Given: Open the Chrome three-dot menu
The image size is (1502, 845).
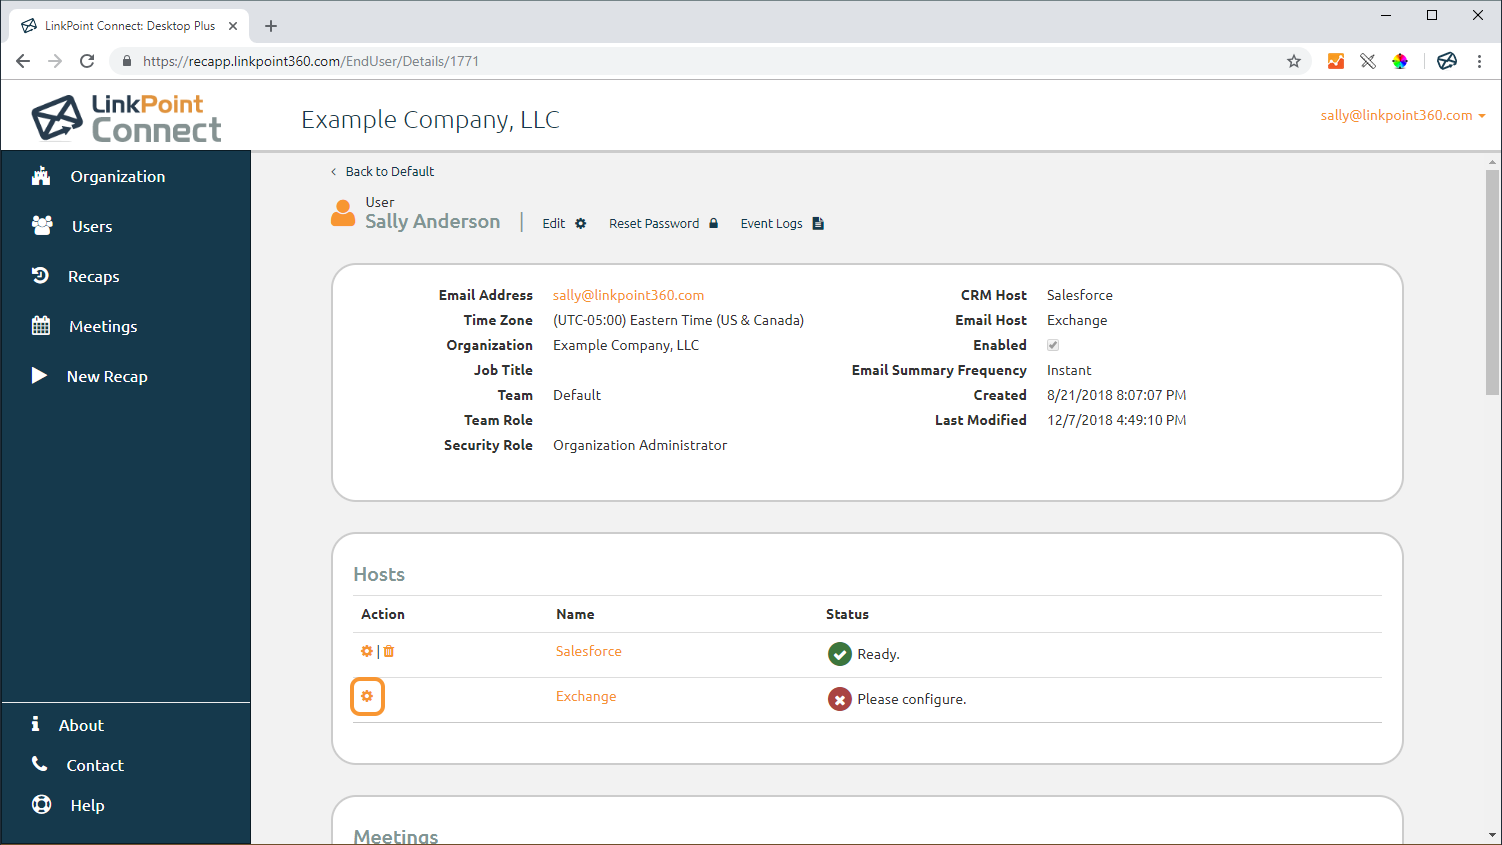Looking at the screenshot, I should pyautogui.click(x=1479, y=61).
